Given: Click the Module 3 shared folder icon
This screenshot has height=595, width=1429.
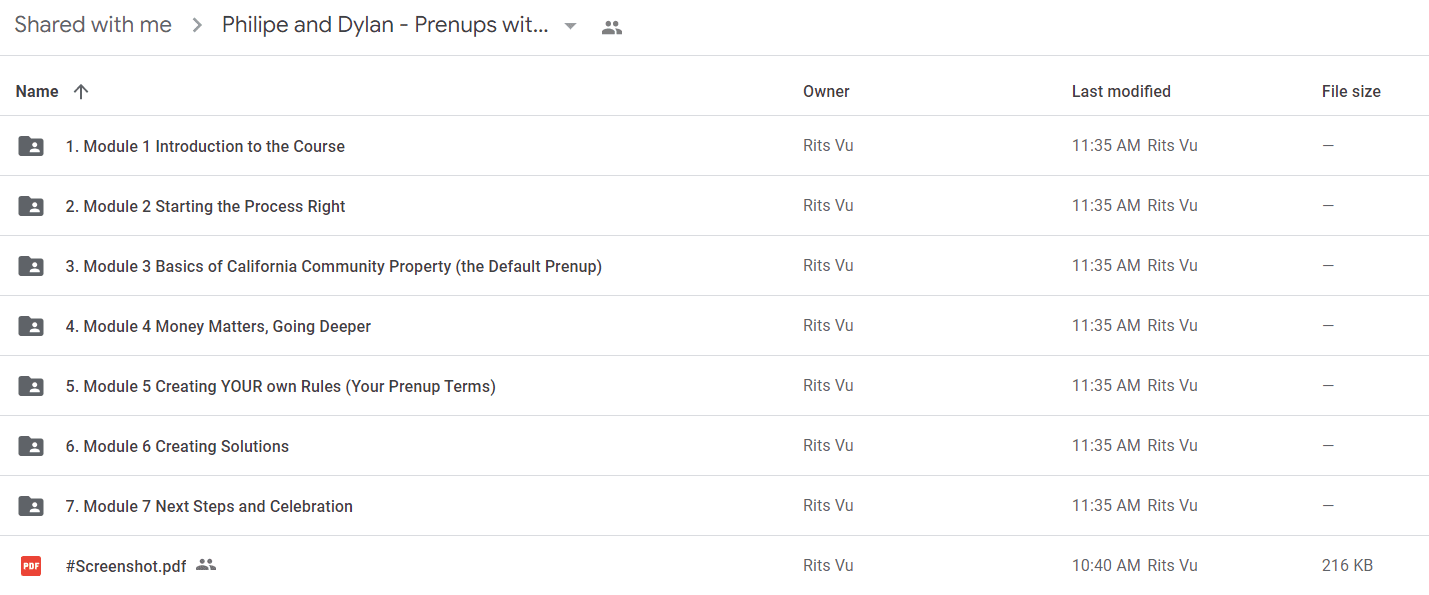Looking at the screenshot, I should (31, 266).
